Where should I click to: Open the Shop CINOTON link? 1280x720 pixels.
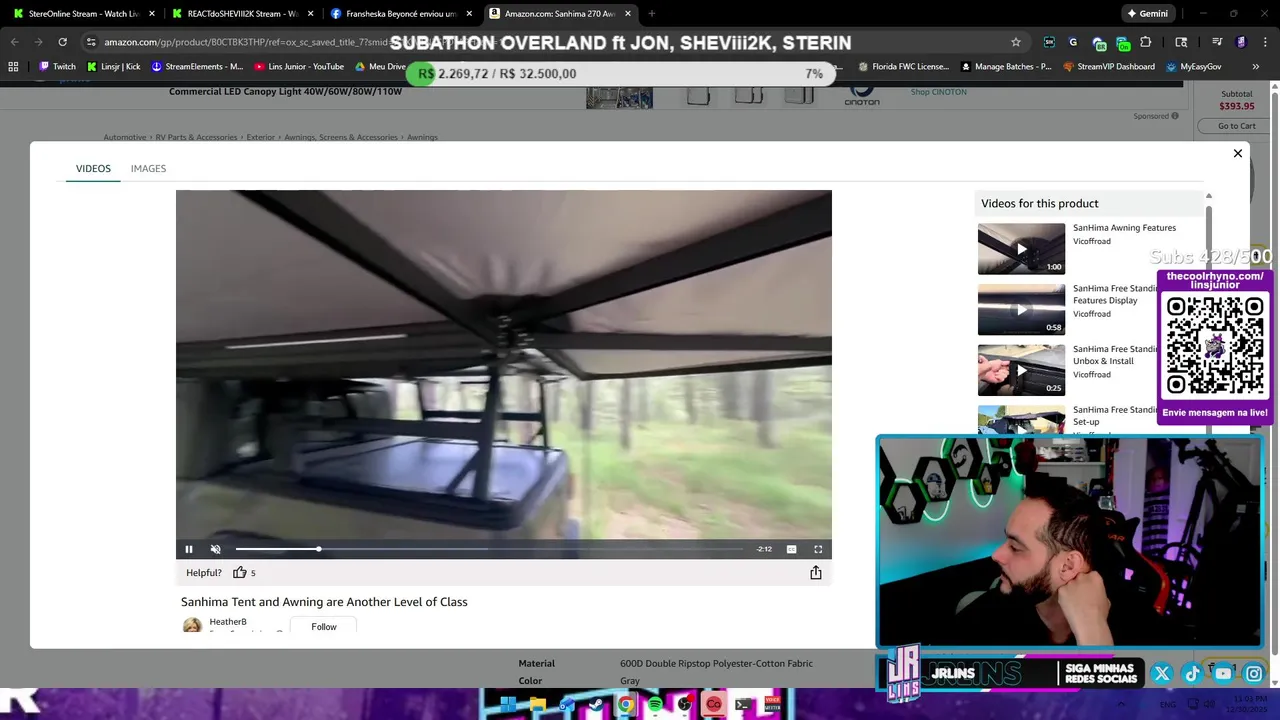click(938, 92)
